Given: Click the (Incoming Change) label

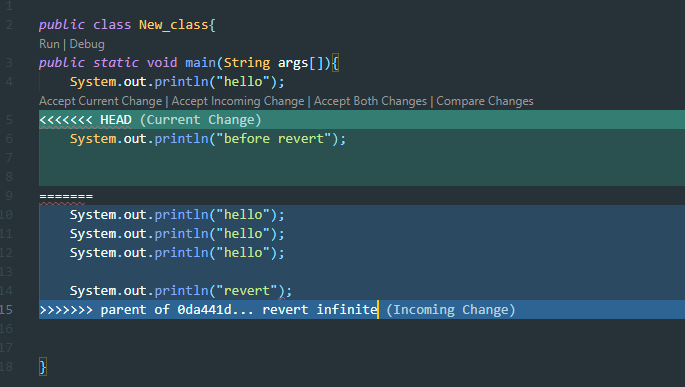Looking at the screenshot, I should click(450, 310).
